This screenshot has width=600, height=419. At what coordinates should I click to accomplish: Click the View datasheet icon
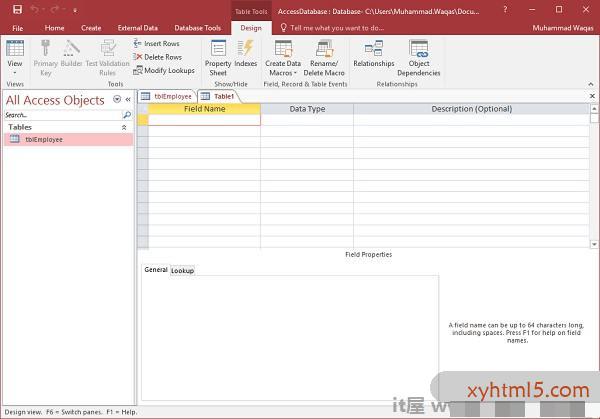pos(15,49)
